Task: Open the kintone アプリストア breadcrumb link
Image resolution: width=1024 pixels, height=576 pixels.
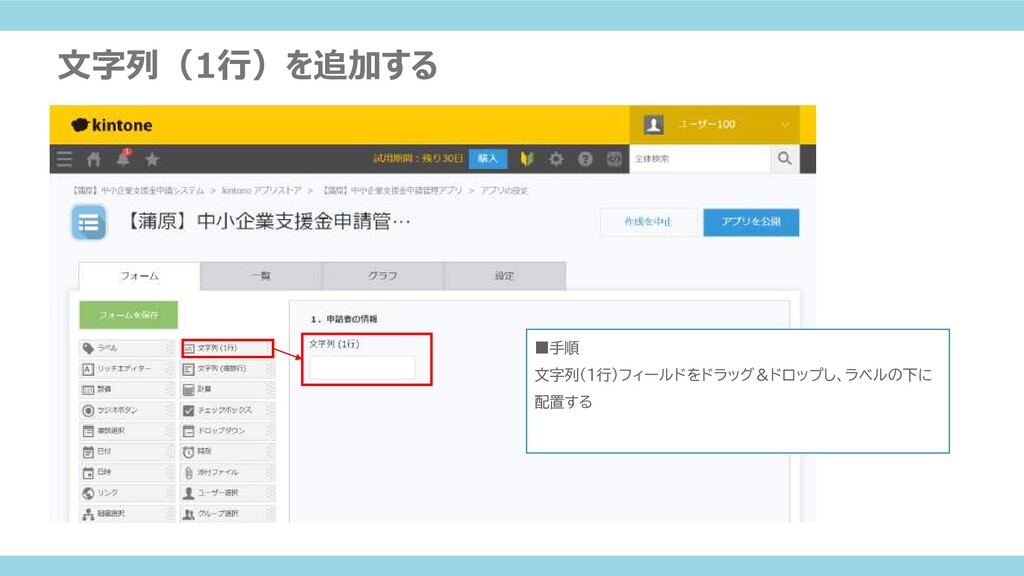Action: tap(262, 191)
